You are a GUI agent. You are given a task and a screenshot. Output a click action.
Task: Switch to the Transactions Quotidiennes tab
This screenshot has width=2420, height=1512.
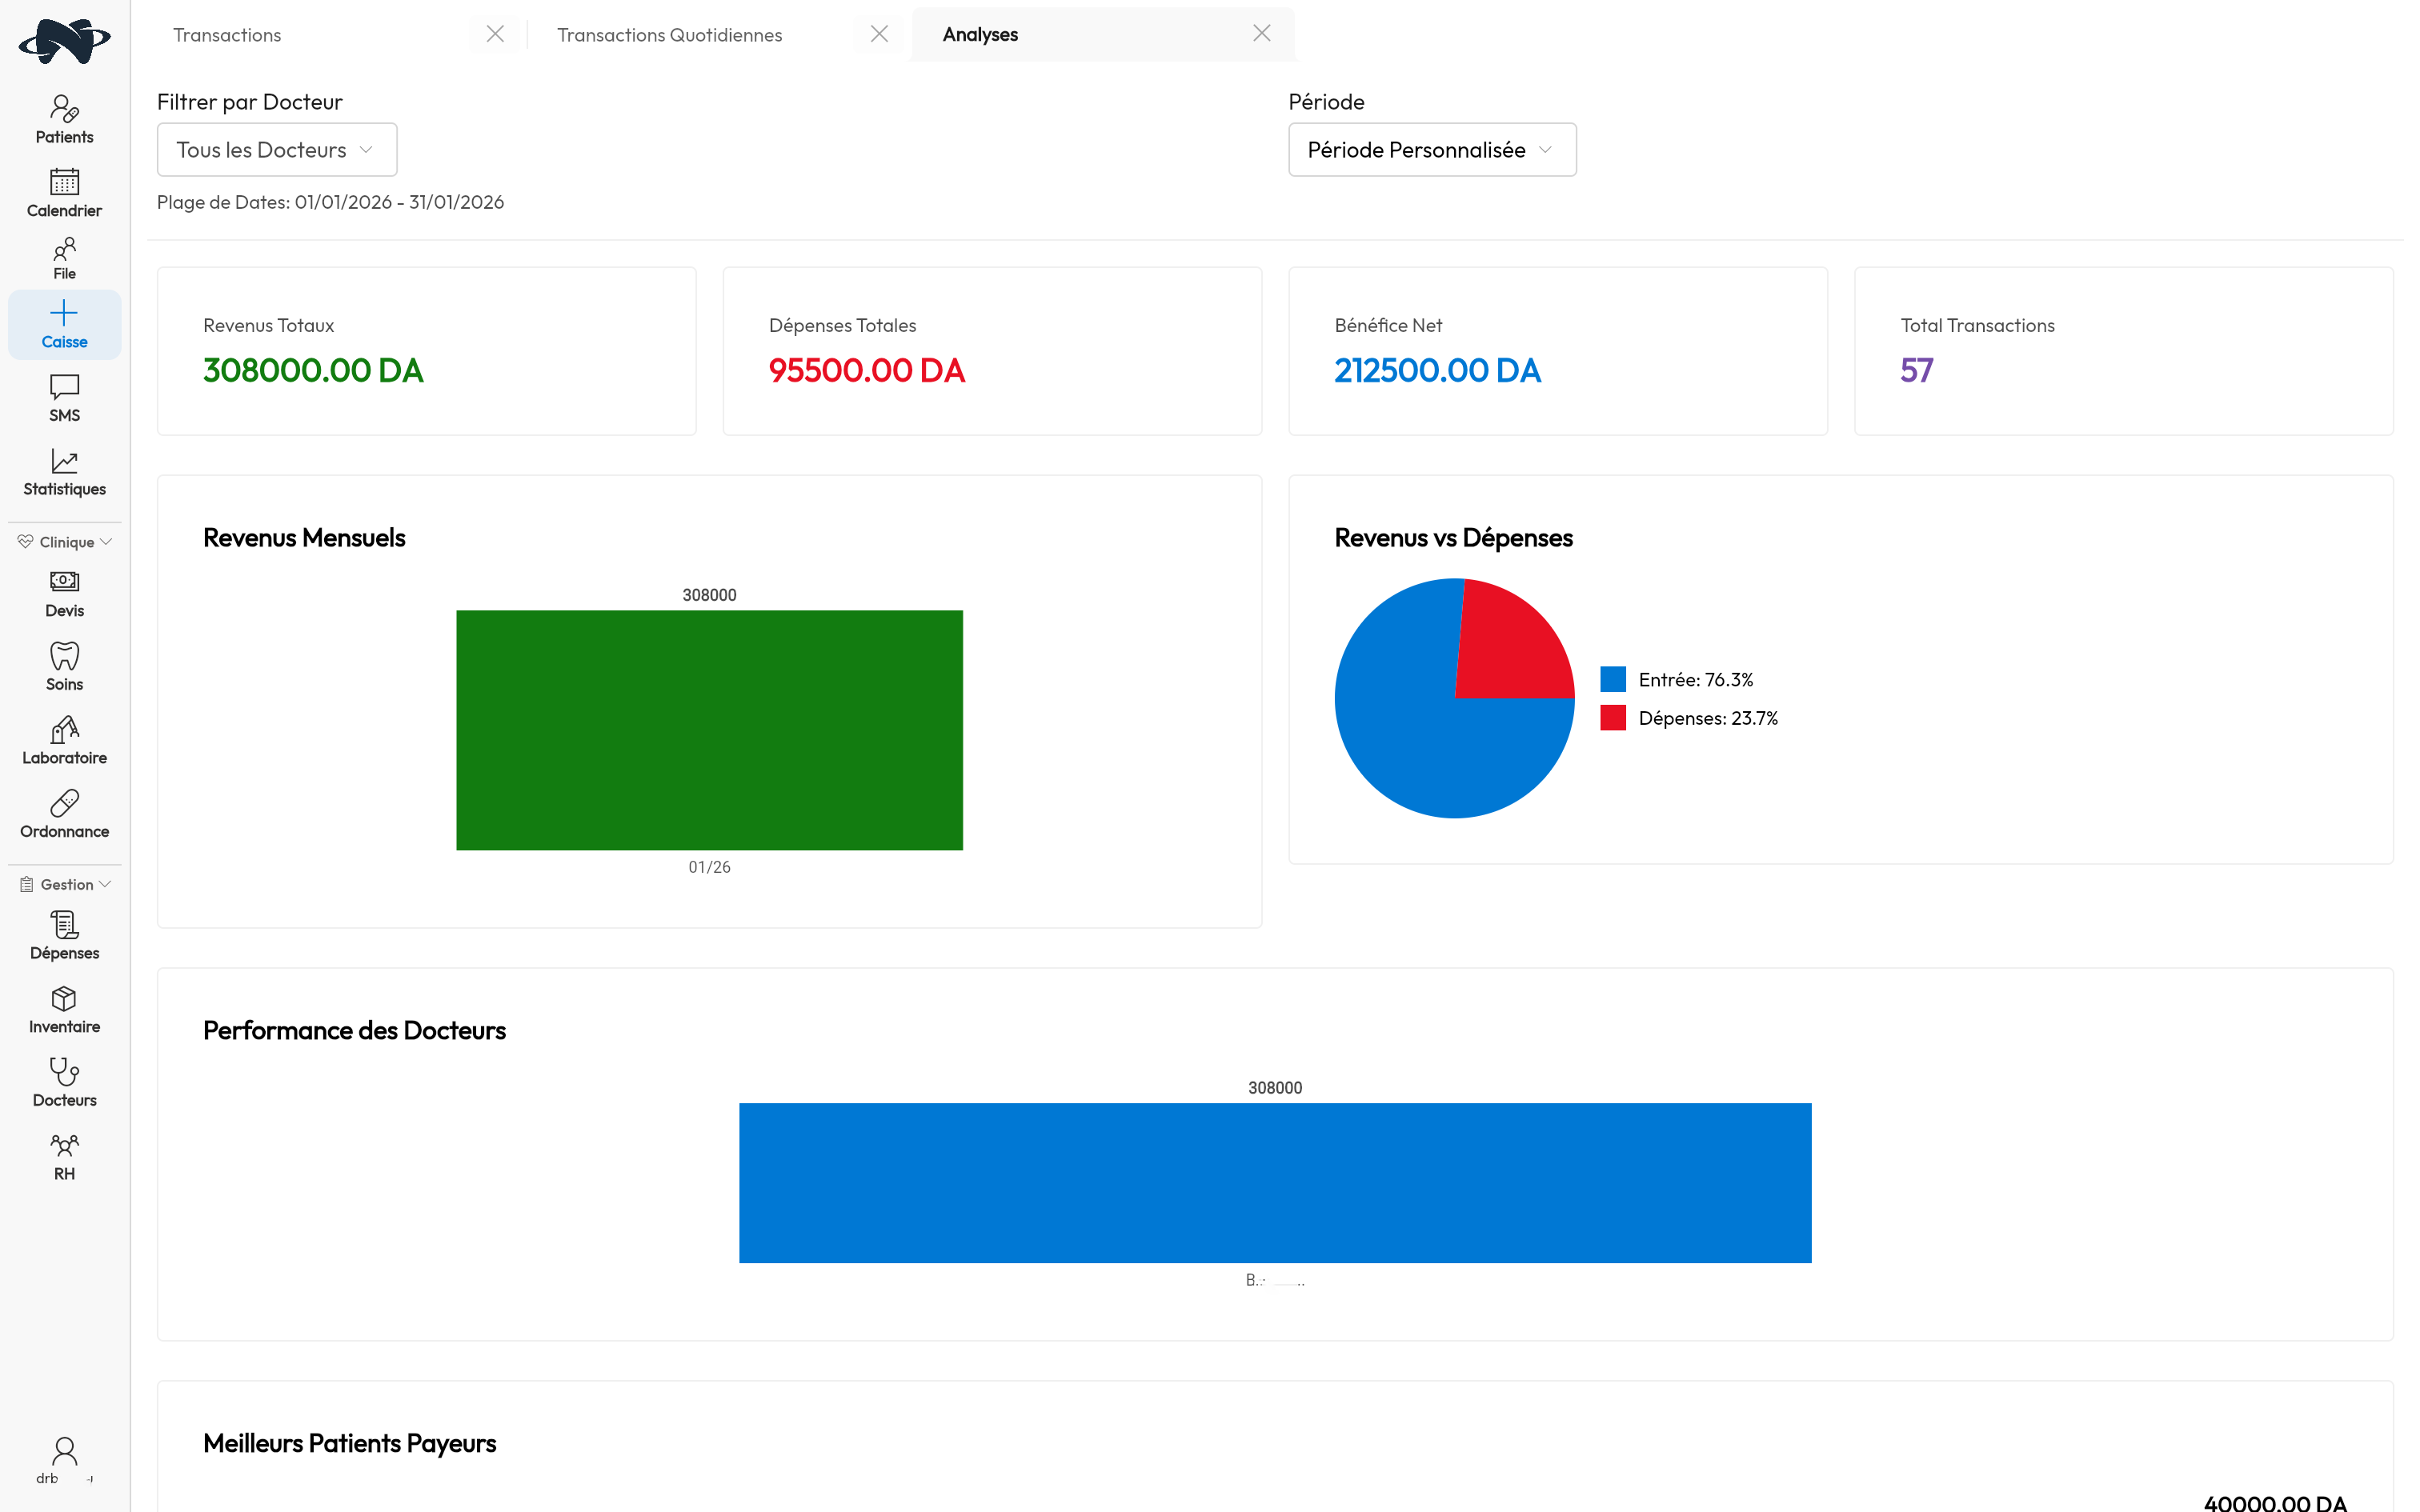[669, 34]
